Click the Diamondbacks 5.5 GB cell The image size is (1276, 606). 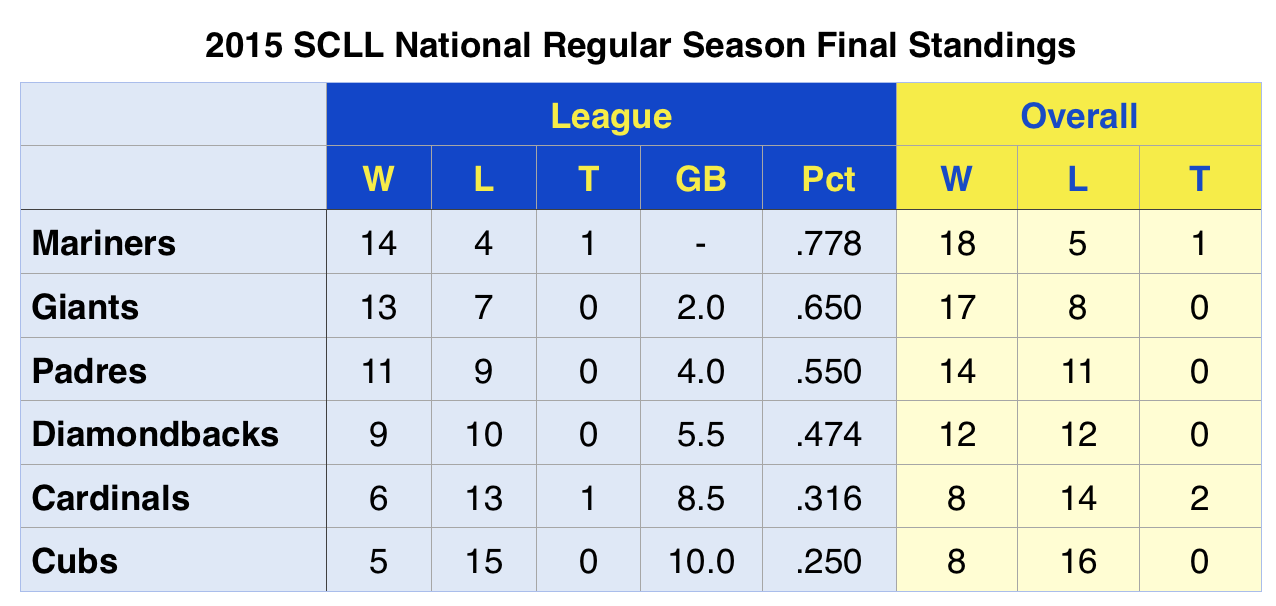[x=700, y=434]
